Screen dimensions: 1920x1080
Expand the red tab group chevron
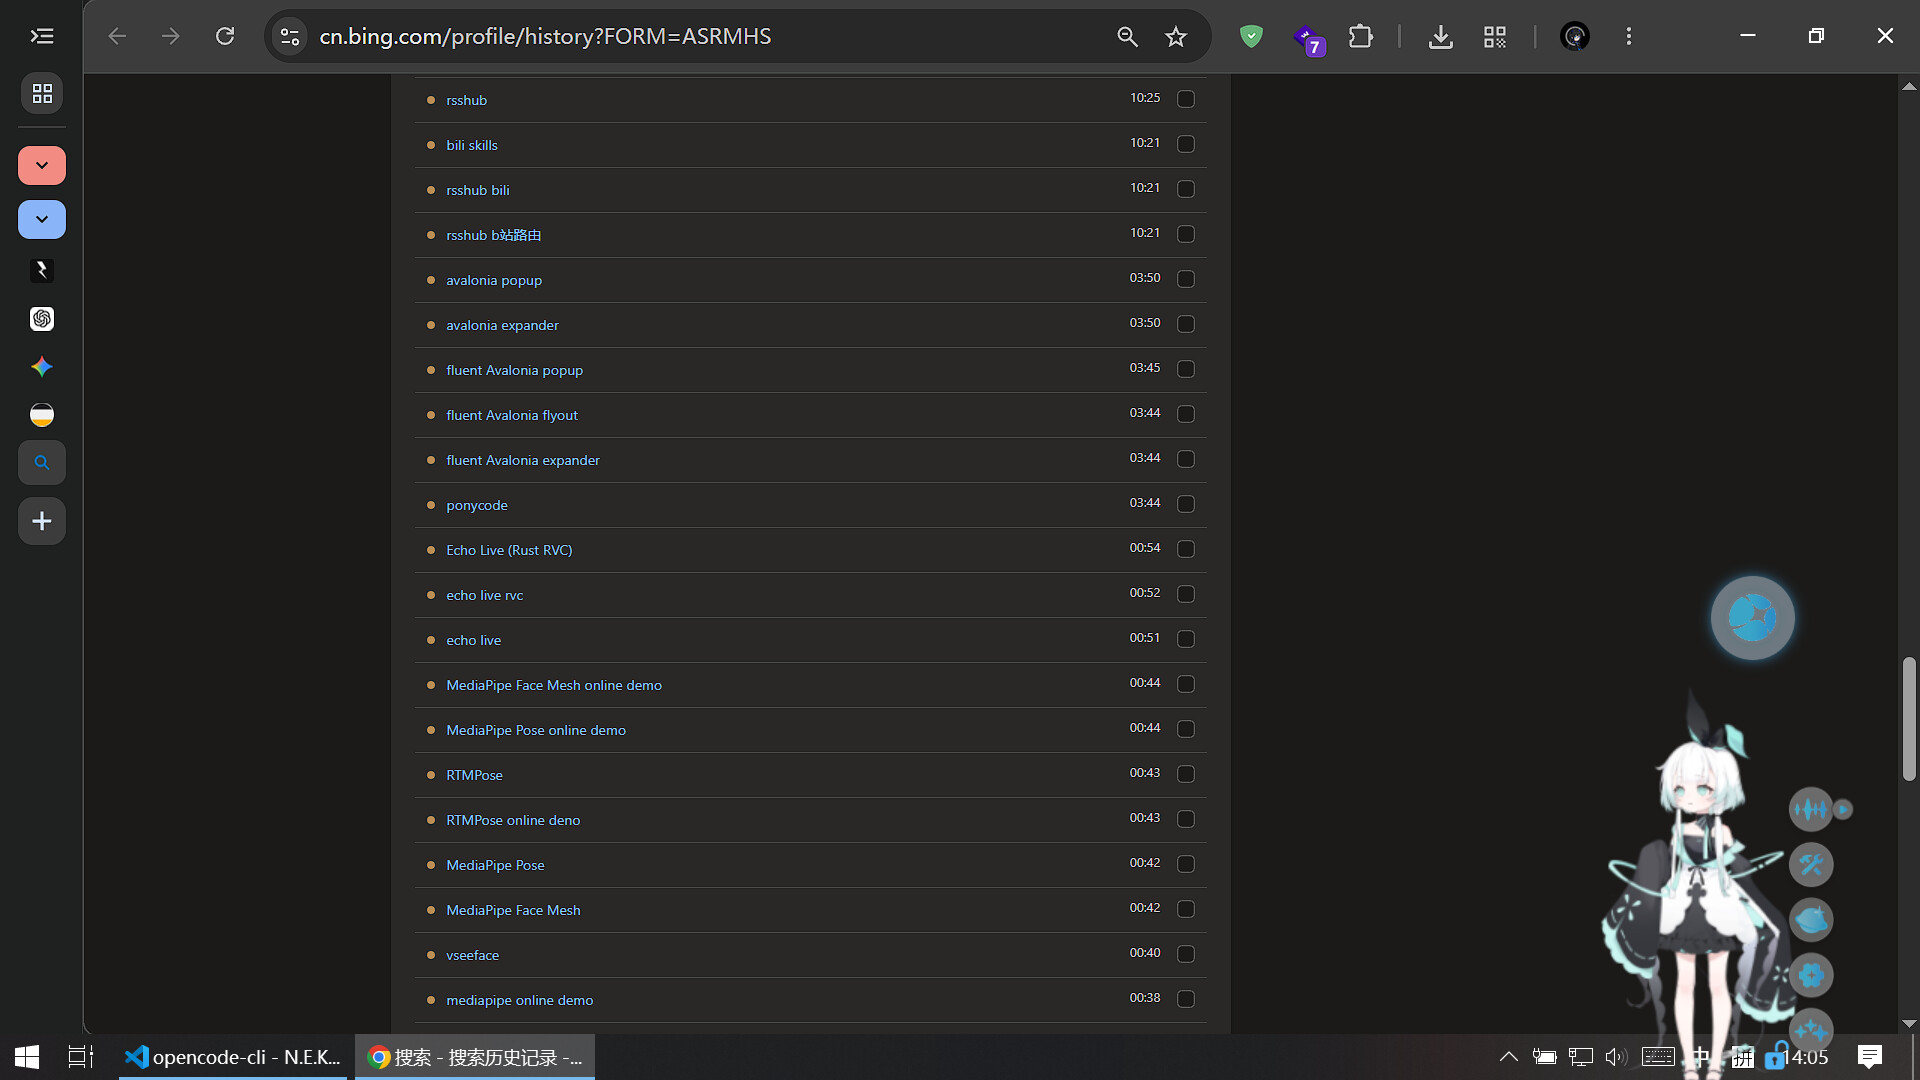(42, 165)
